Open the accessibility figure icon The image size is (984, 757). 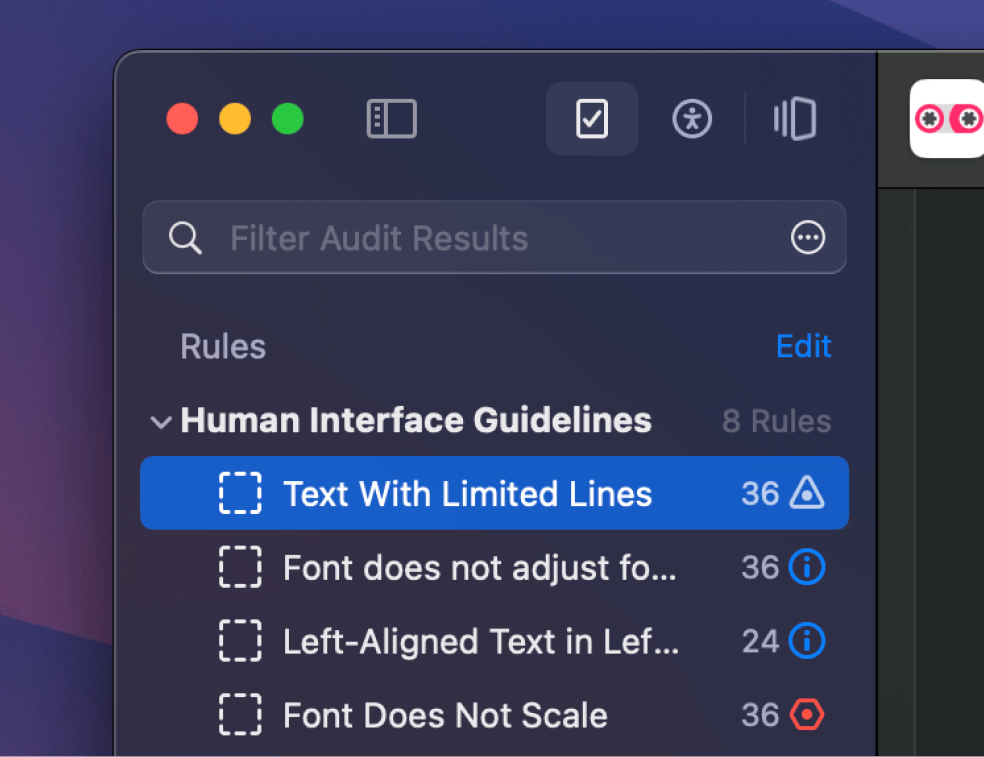(692, 118)
